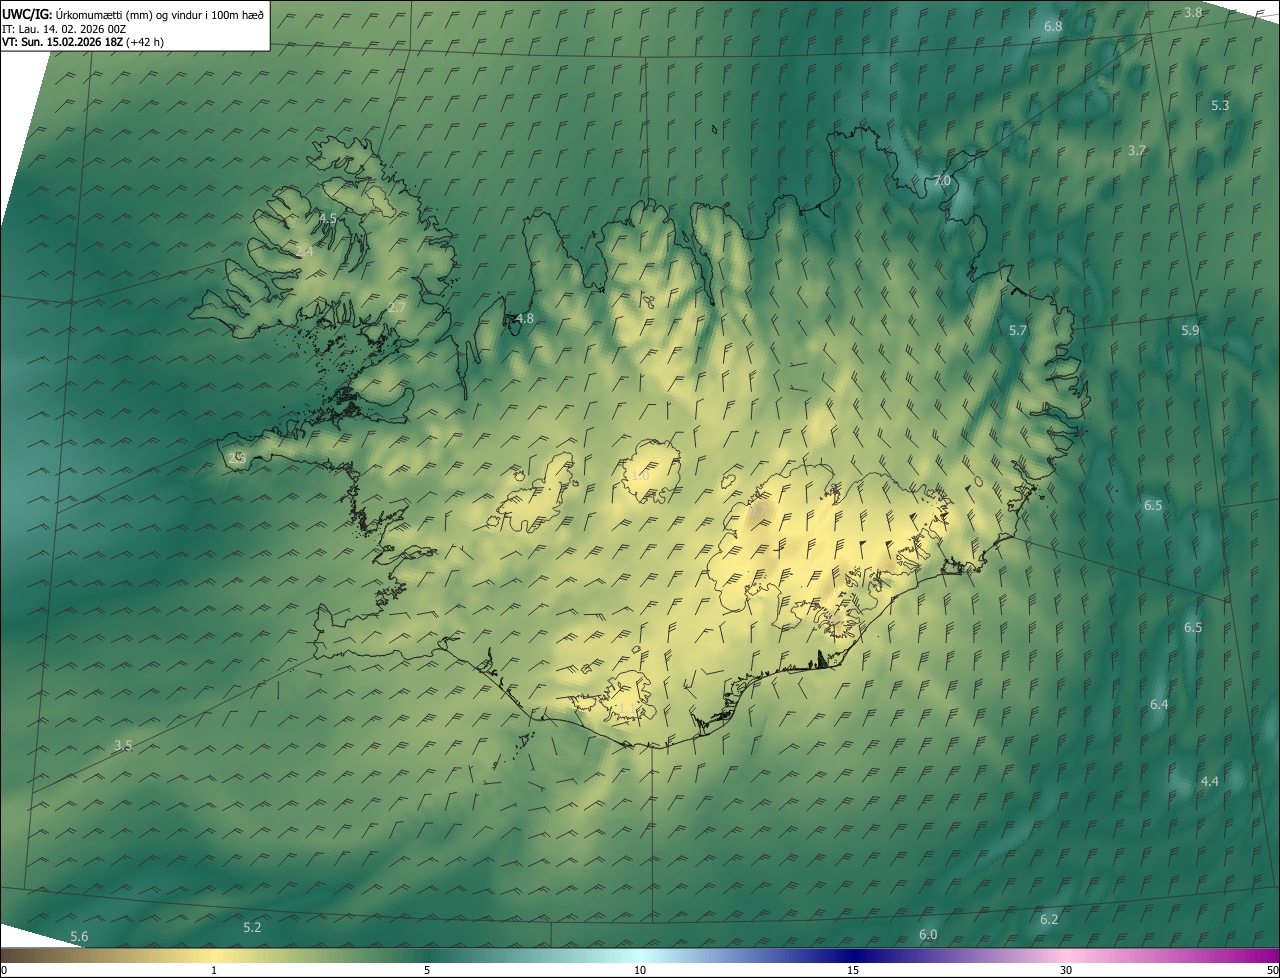Click the 6.0 value on the map
This screenshot has height=978, width=1280.
tap(928, 935)
